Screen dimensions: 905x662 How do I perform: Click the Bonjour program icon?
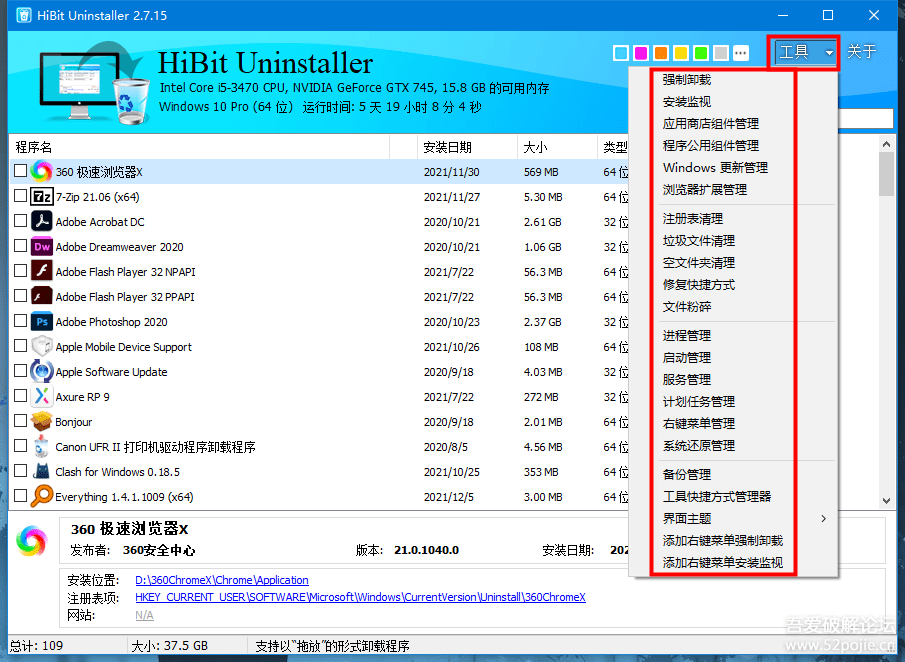pos(42,421)
